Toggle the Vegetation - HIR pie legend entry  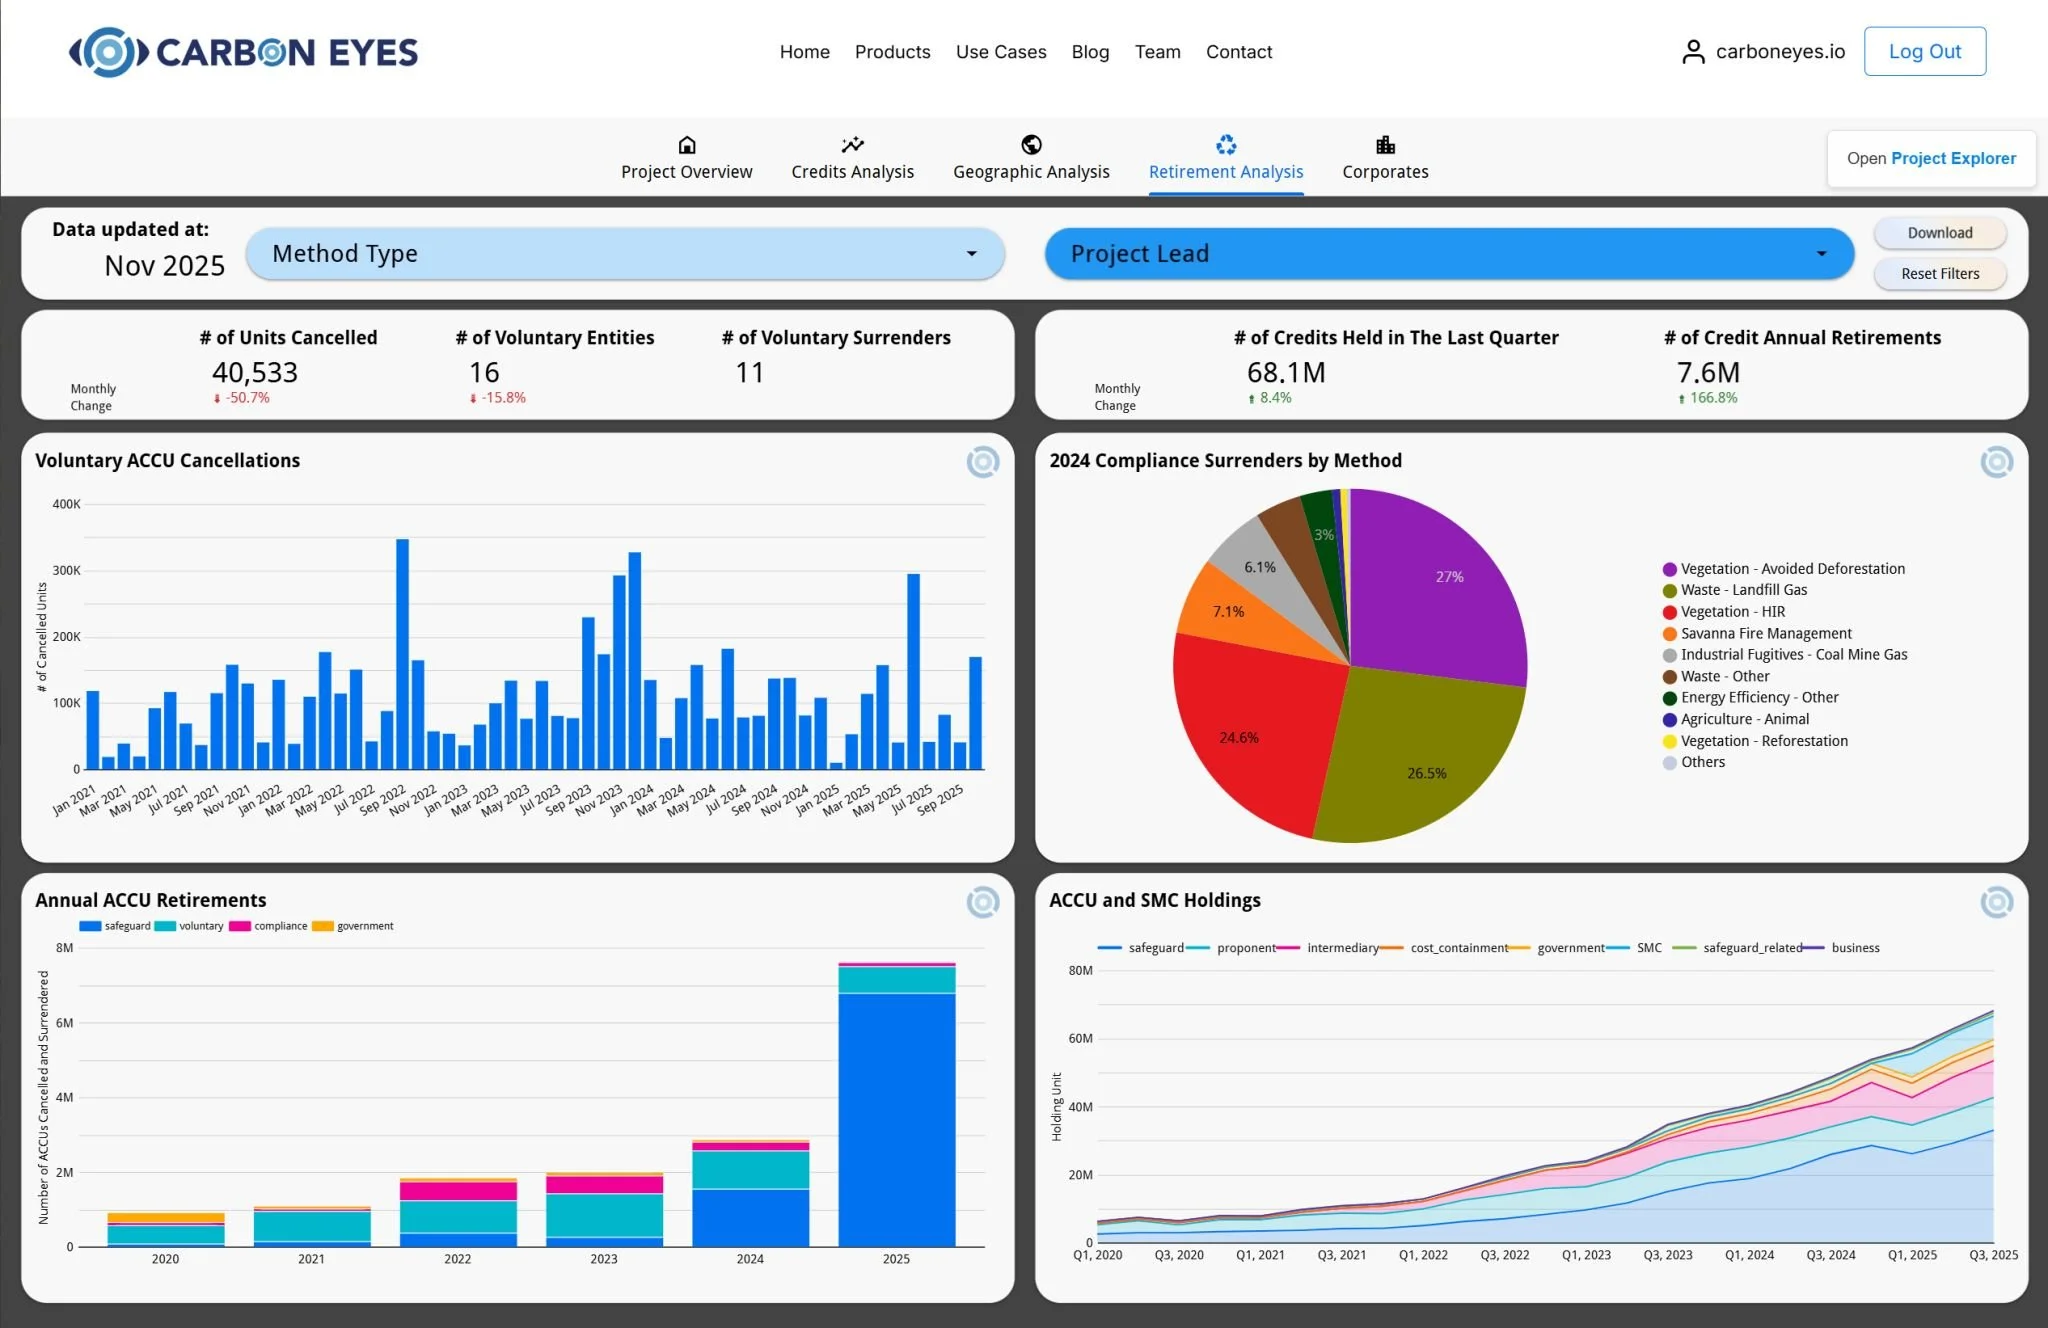coord(1732,612)
